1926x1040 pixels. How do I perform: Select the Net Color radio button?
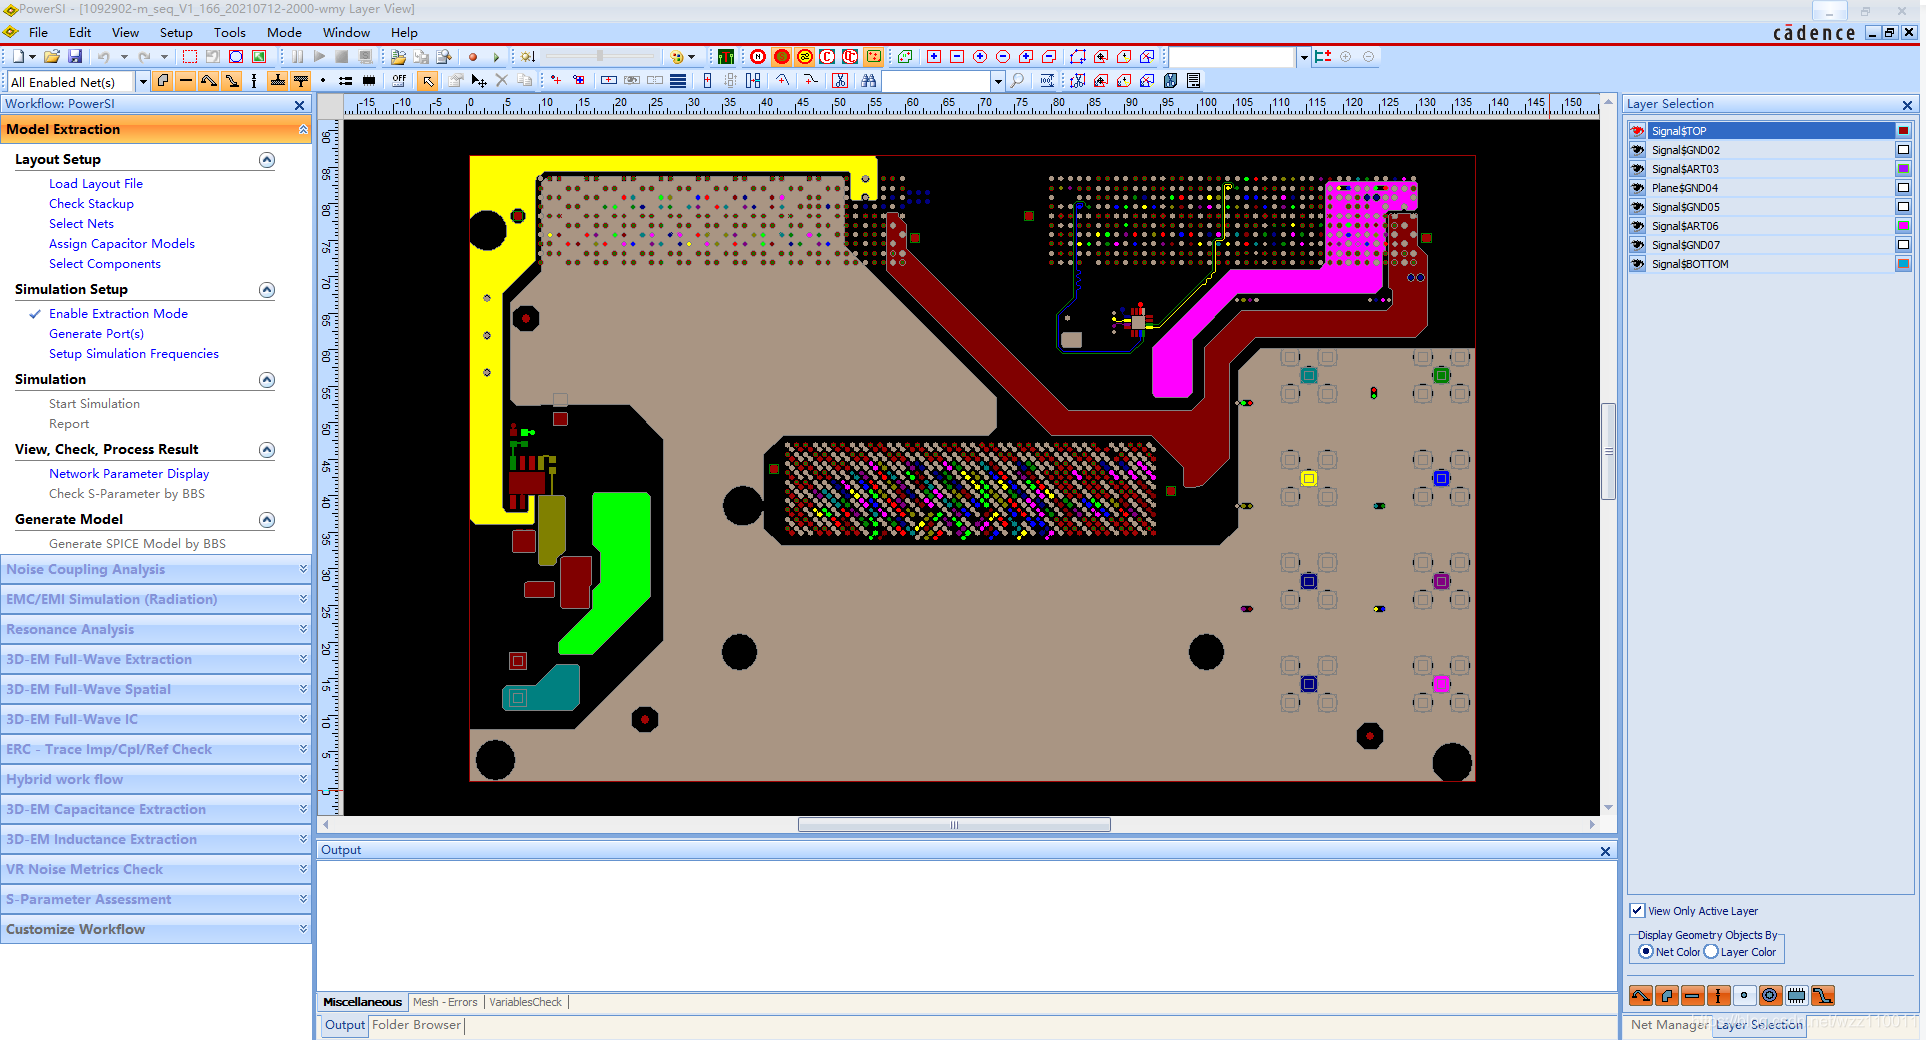click(x=1646, y=952)
